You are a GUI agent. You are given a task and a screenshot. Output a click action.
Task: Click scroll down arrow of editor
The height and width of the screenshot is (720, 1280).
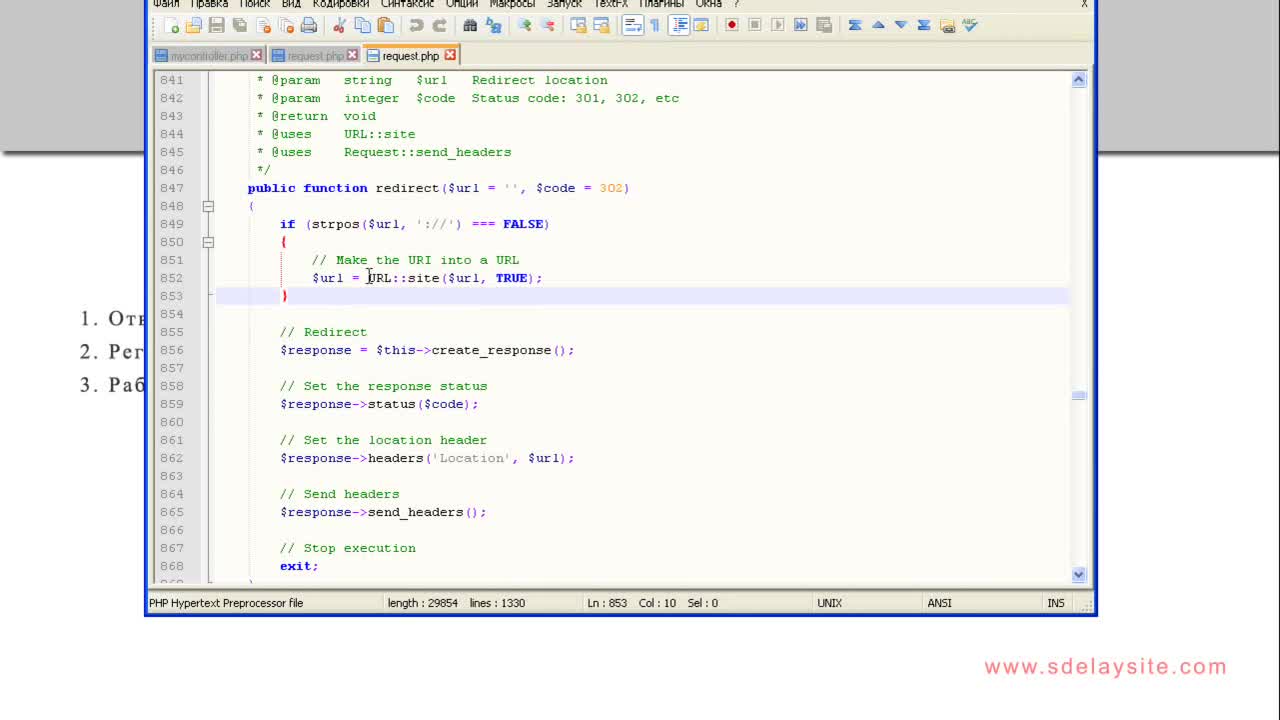[x=1079, y=574]
